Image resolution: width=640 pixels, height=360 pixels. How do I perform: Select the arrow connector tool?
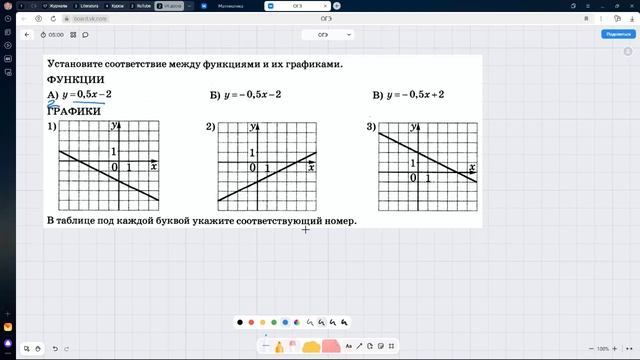359,346
